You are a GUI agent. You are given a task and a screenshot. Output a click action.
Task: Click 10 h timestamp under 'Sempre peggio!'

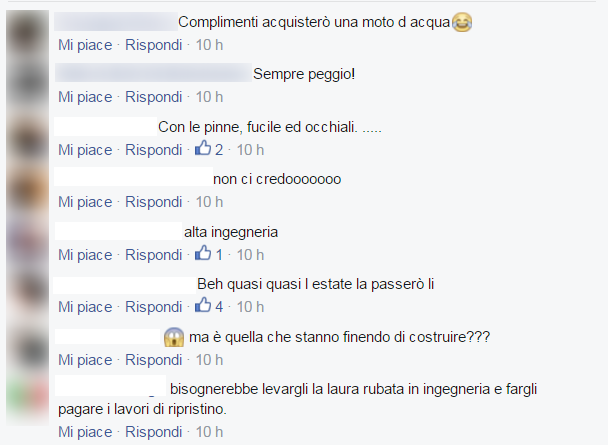pos(209,97)
